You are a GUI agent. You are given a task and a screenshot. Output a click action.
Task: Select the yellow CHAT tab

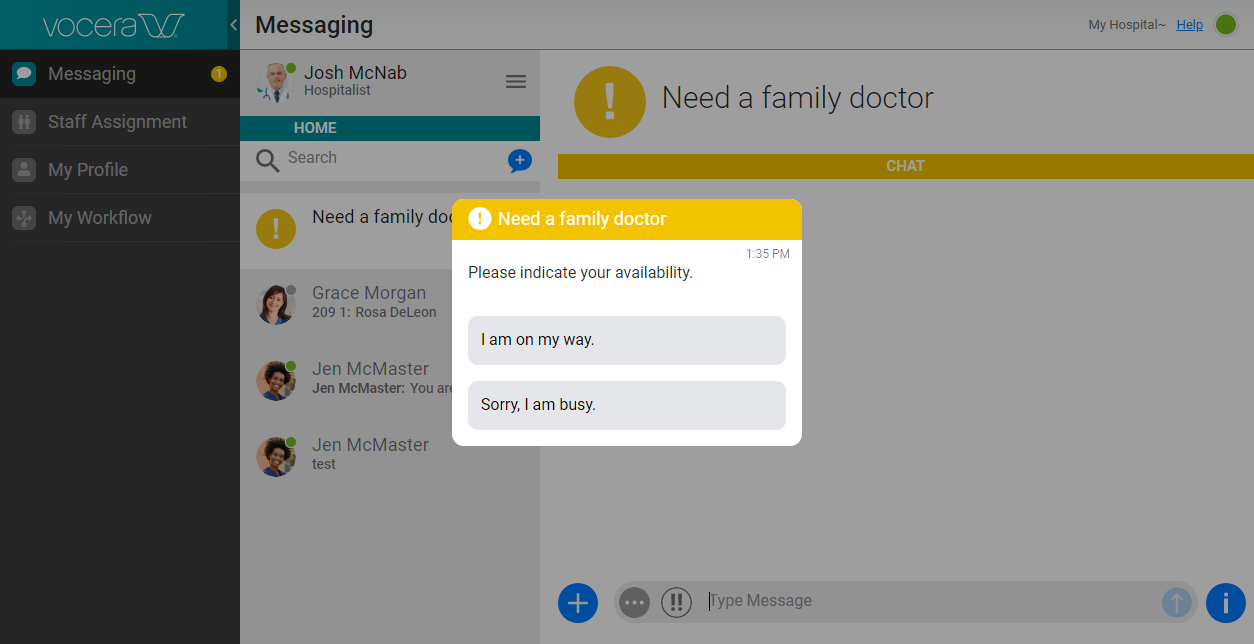[905, 164]
